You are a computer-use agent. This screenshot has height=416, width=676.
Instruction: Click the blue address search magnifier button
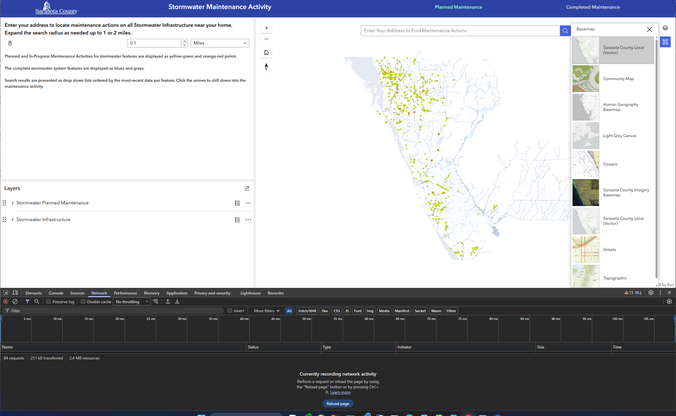click(x=565, y=31)
